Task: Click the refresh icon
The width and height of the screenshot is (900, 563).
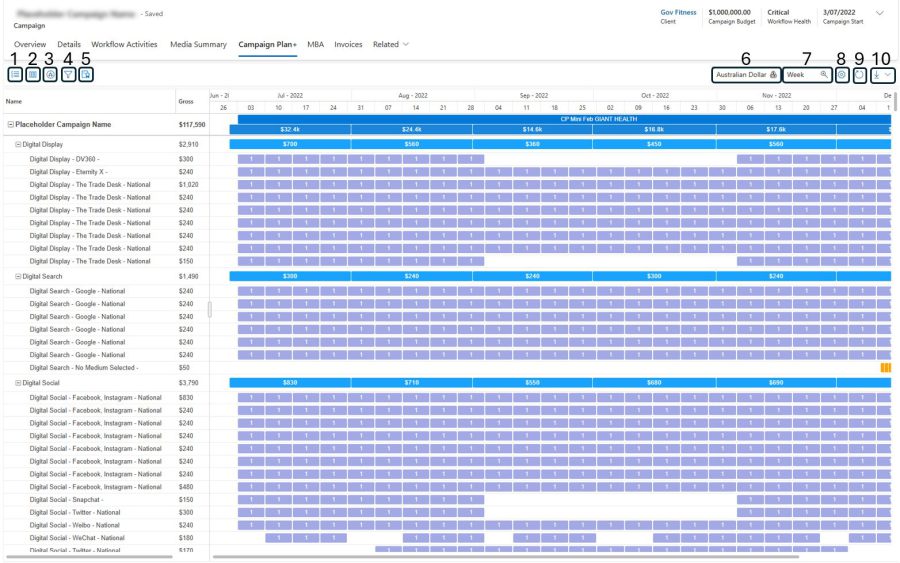Action: tap(860, 74)
